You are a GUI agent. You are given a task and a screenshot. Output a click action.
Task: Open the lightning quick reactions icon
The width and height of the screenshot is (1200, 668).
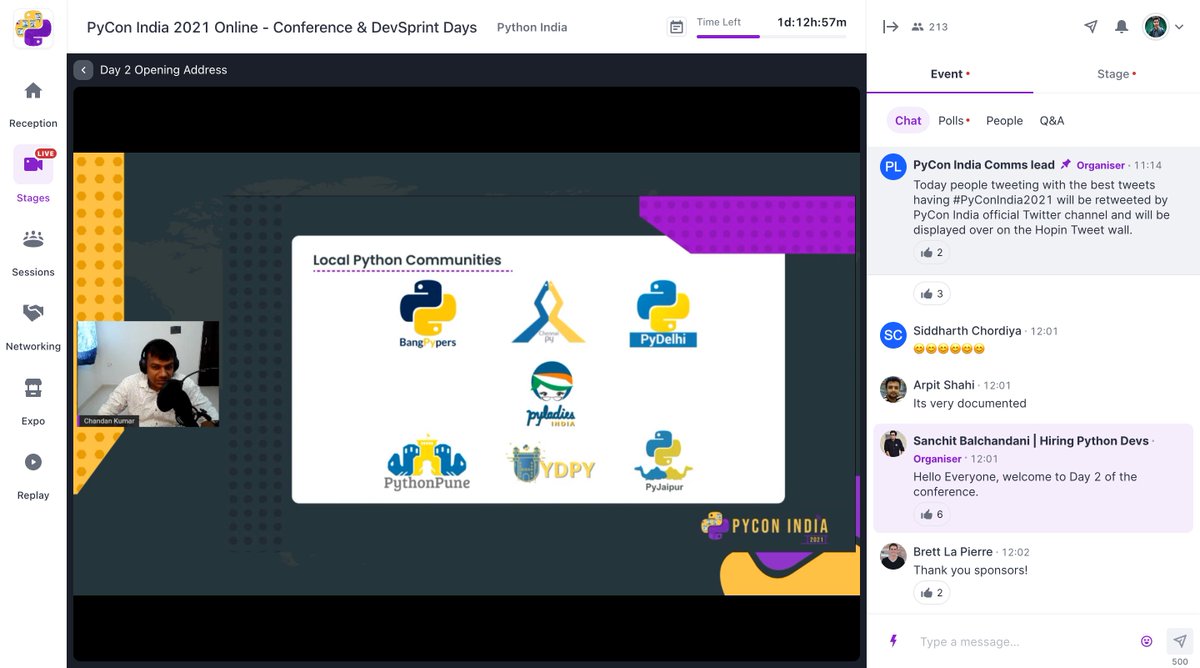[894, 641]
